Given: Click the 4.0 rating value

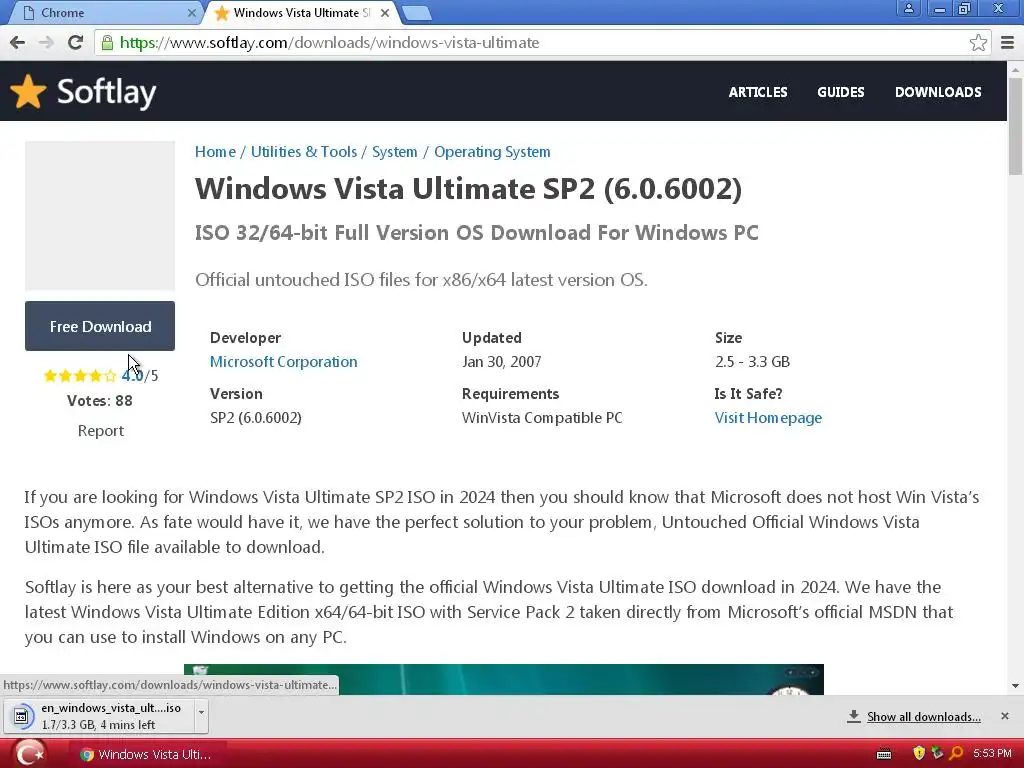Looking at the screenshot, I should 132,376.
